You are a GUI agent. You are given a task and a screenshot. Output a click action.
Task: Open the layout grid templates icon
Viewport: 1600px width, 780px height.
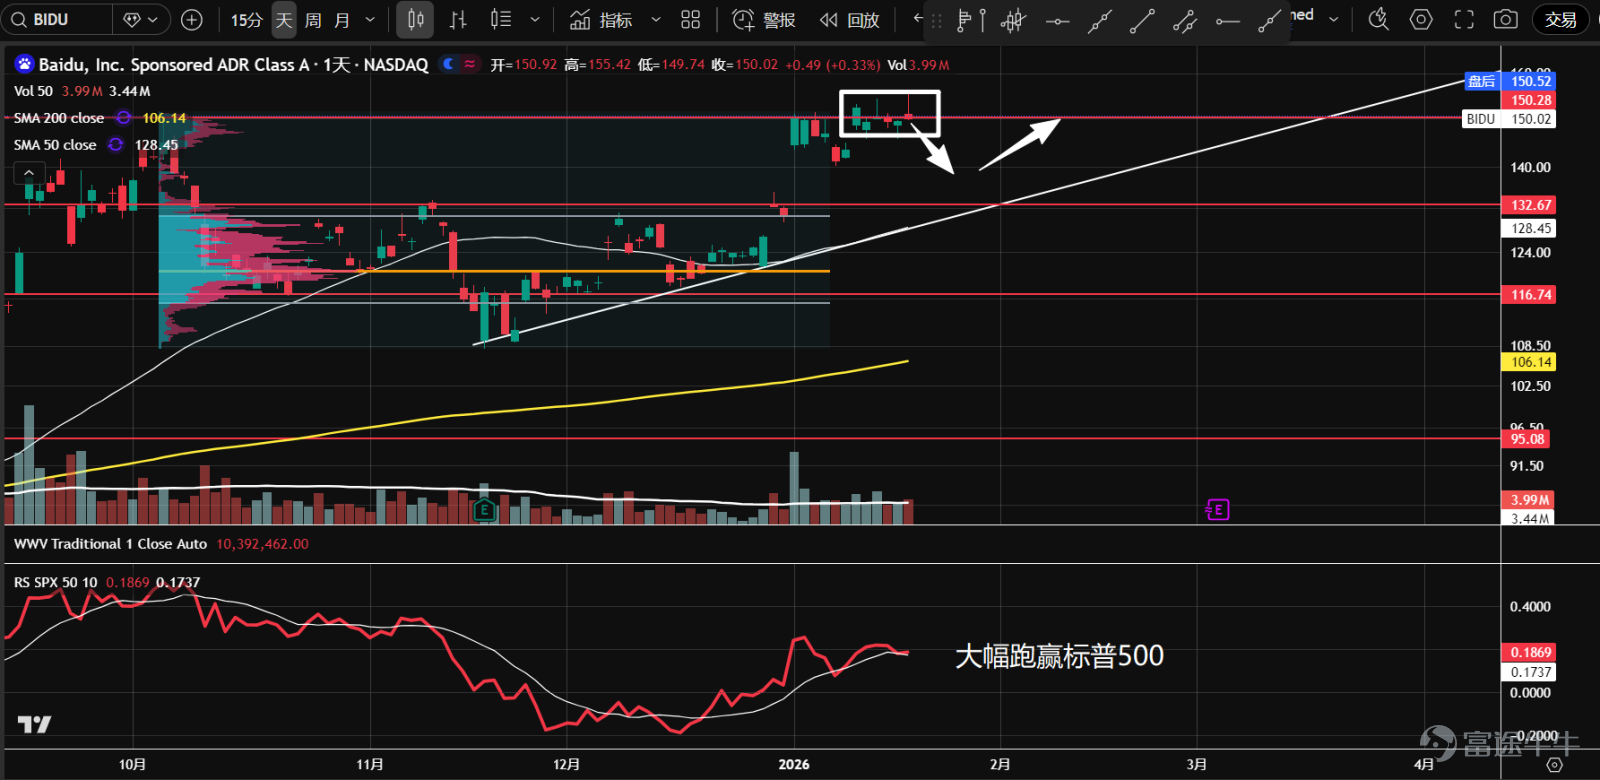tap(690, 19)
